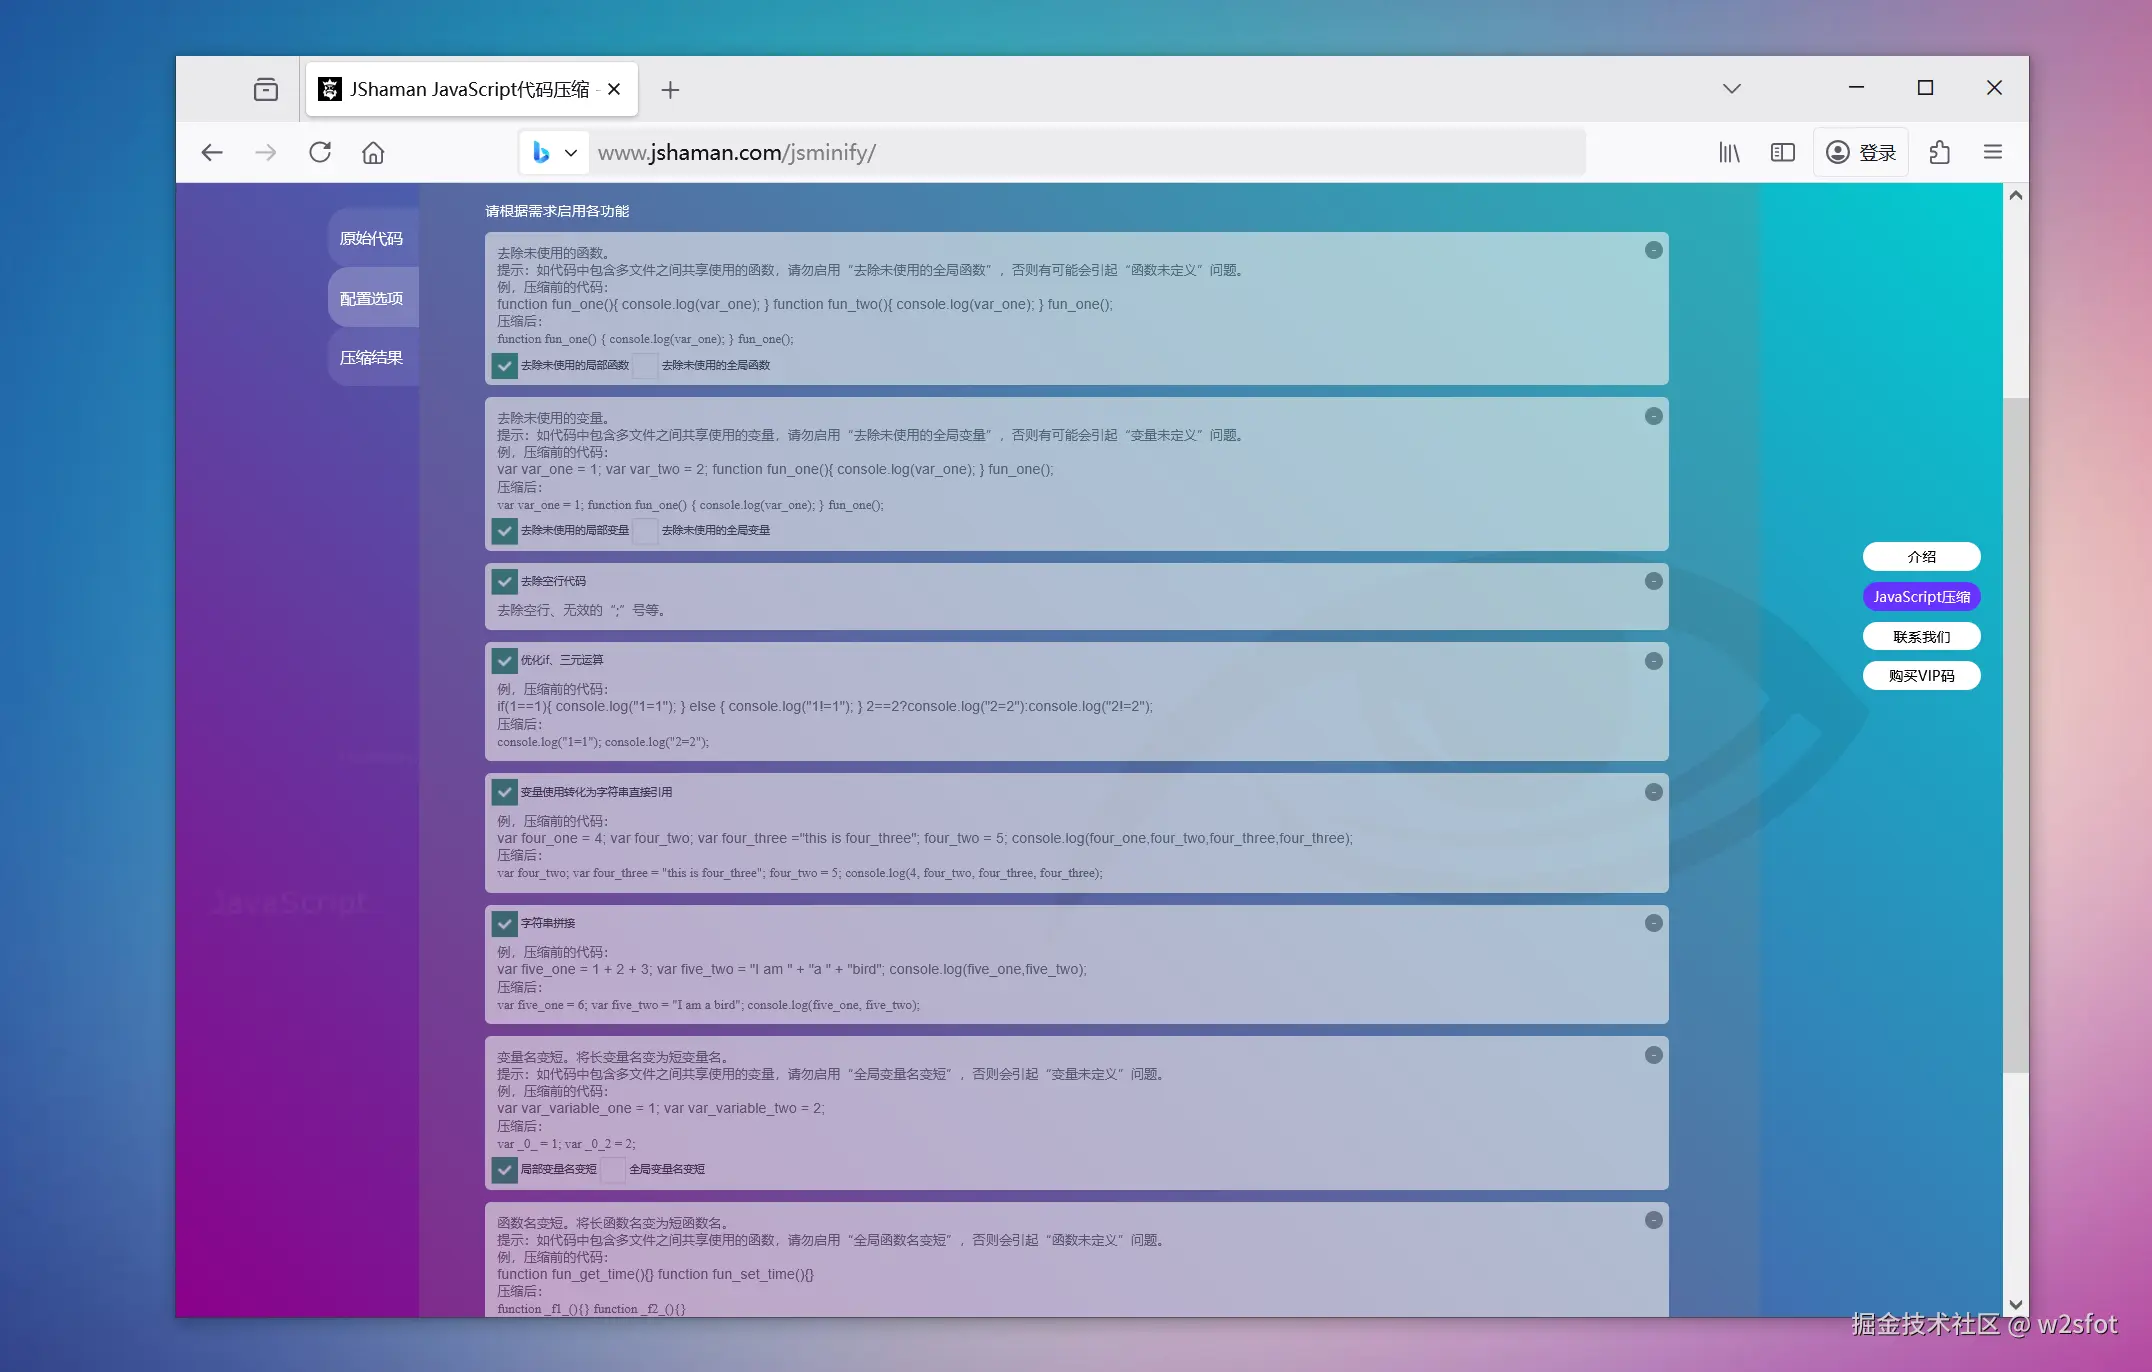The image size is (2152, 1372).
Task: Click the recent tabs view icon
Action: pos(266,90)
